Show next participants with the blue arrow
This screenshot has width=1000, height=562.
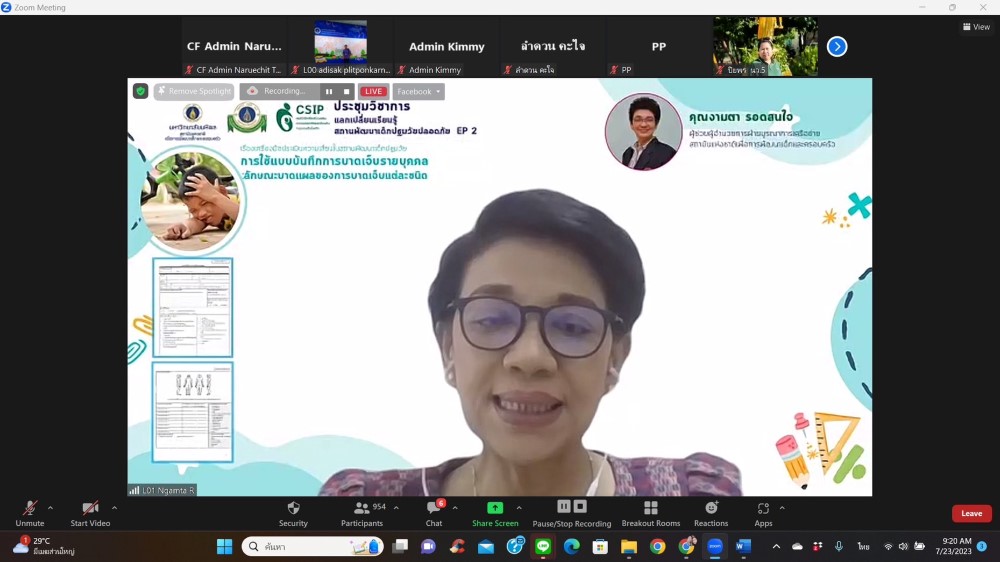pos(837,46)
